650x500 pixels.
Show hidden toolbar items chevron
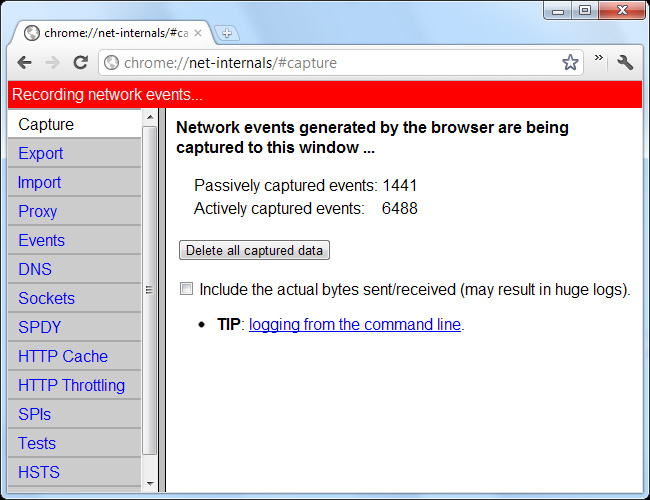pyautogui.click(x=599, y=59)
